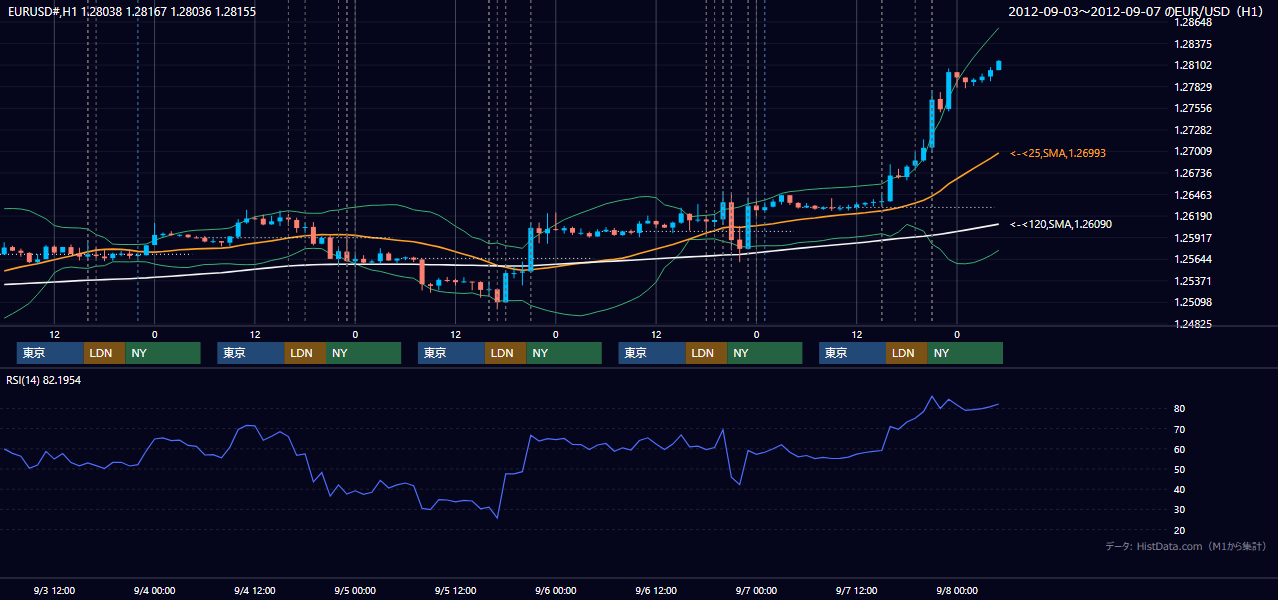Select the 9/3 12:00 date axis label
The width and height of the screenshot is (1278, 600).
54,590
